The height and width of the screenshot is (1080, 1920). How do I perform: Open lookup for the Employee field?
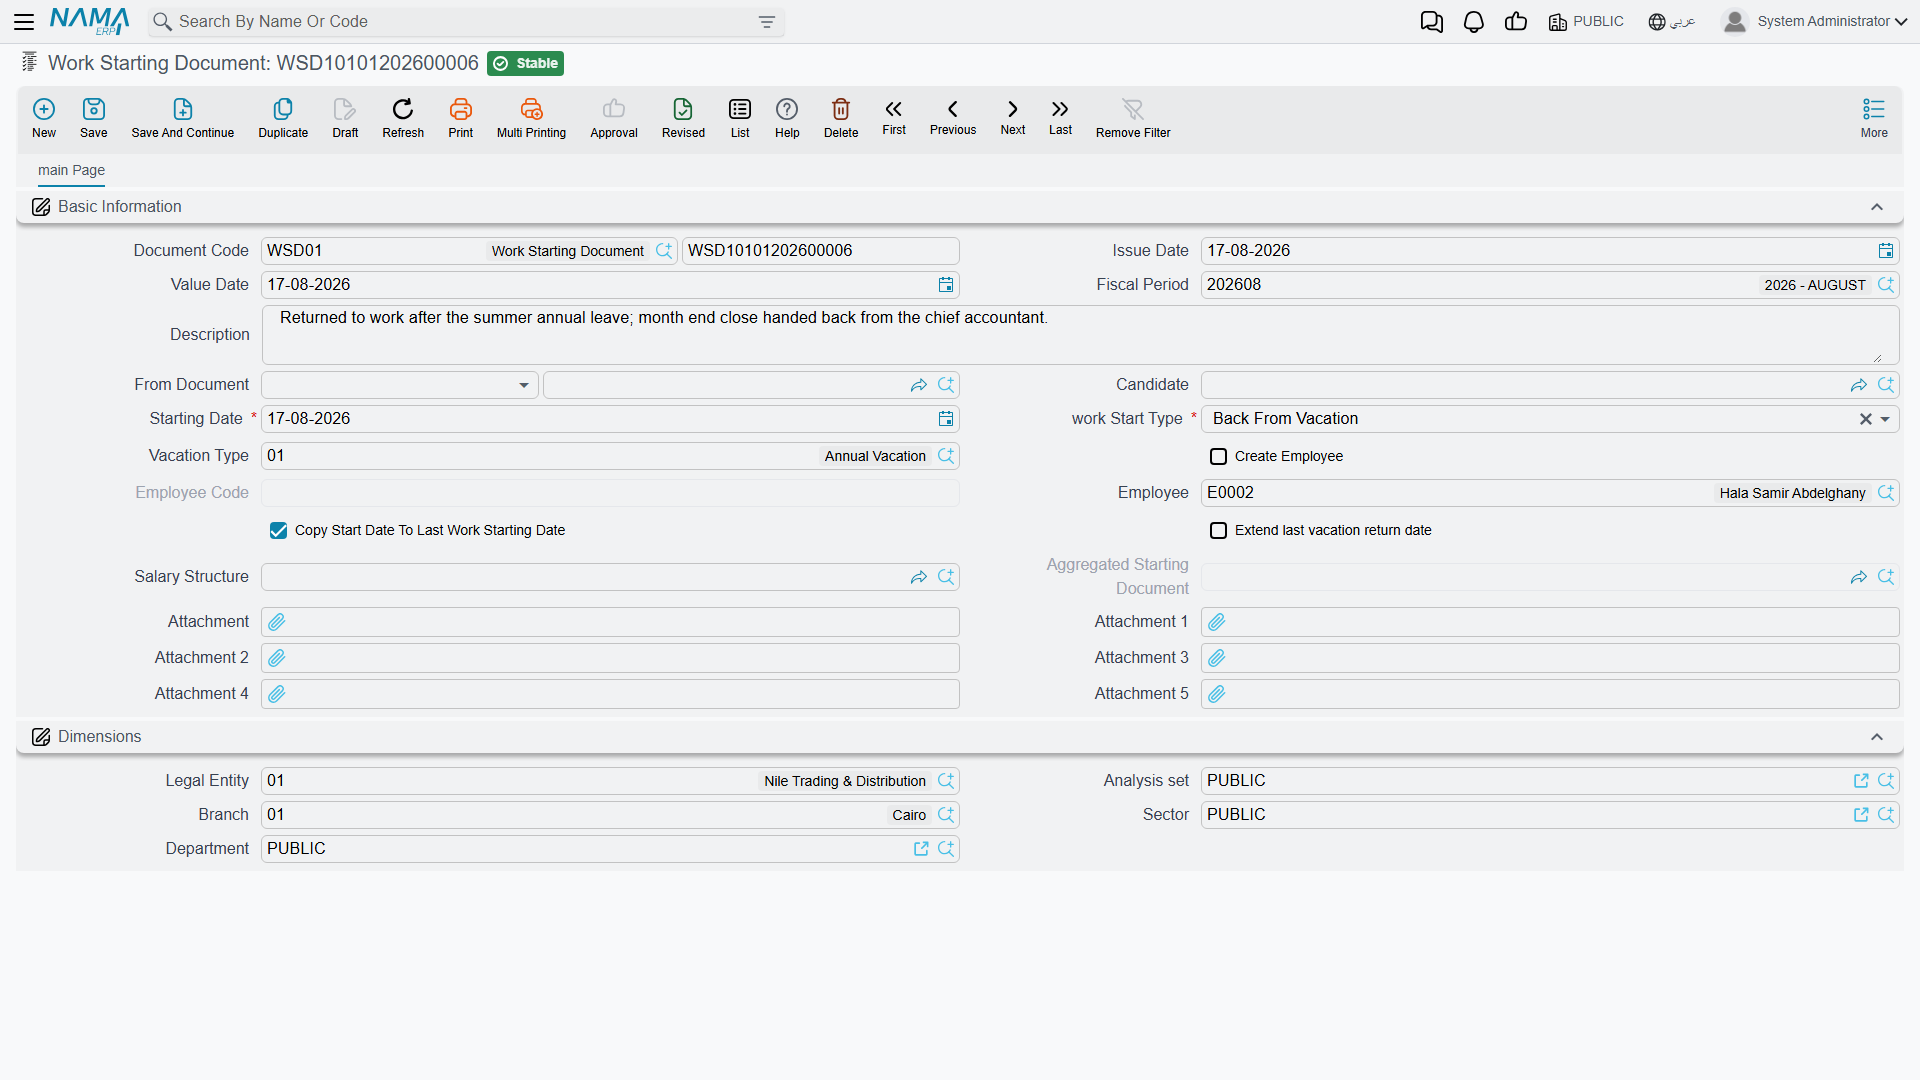(x=1886, y=493)
